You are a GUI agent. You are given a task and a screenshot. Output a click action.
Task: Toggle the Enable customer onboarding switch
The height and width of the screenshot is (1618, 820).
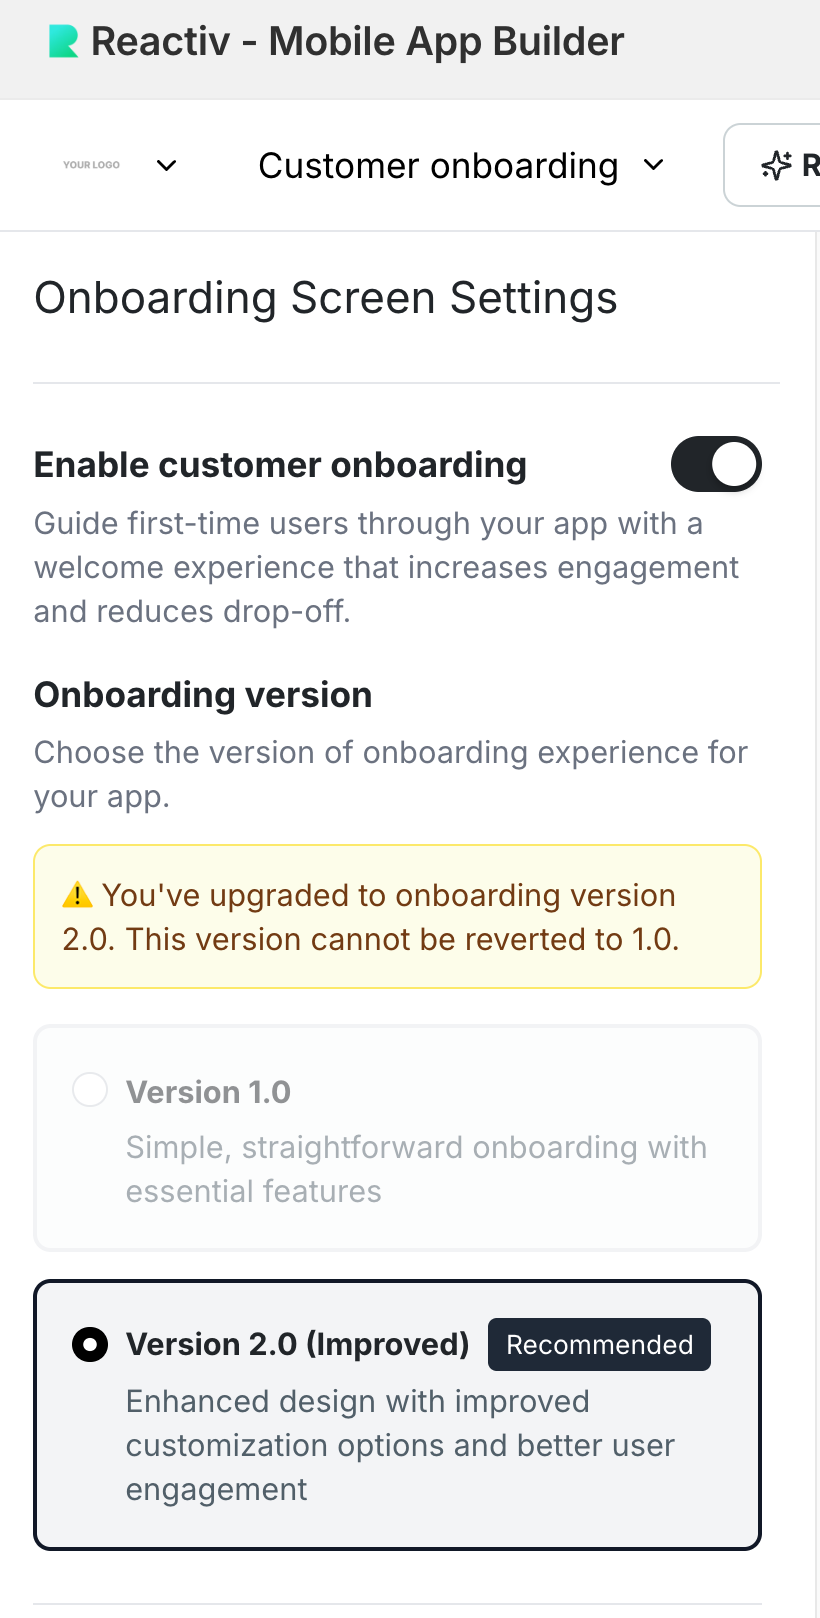point(716,464)
